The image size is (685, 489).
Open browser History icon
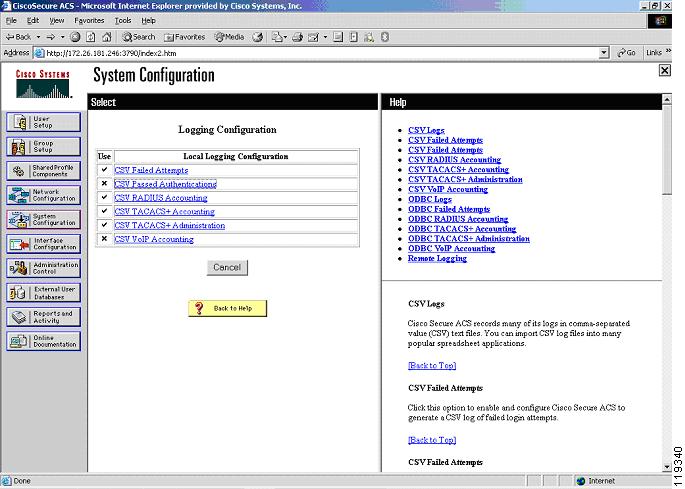tap(258, 37)
